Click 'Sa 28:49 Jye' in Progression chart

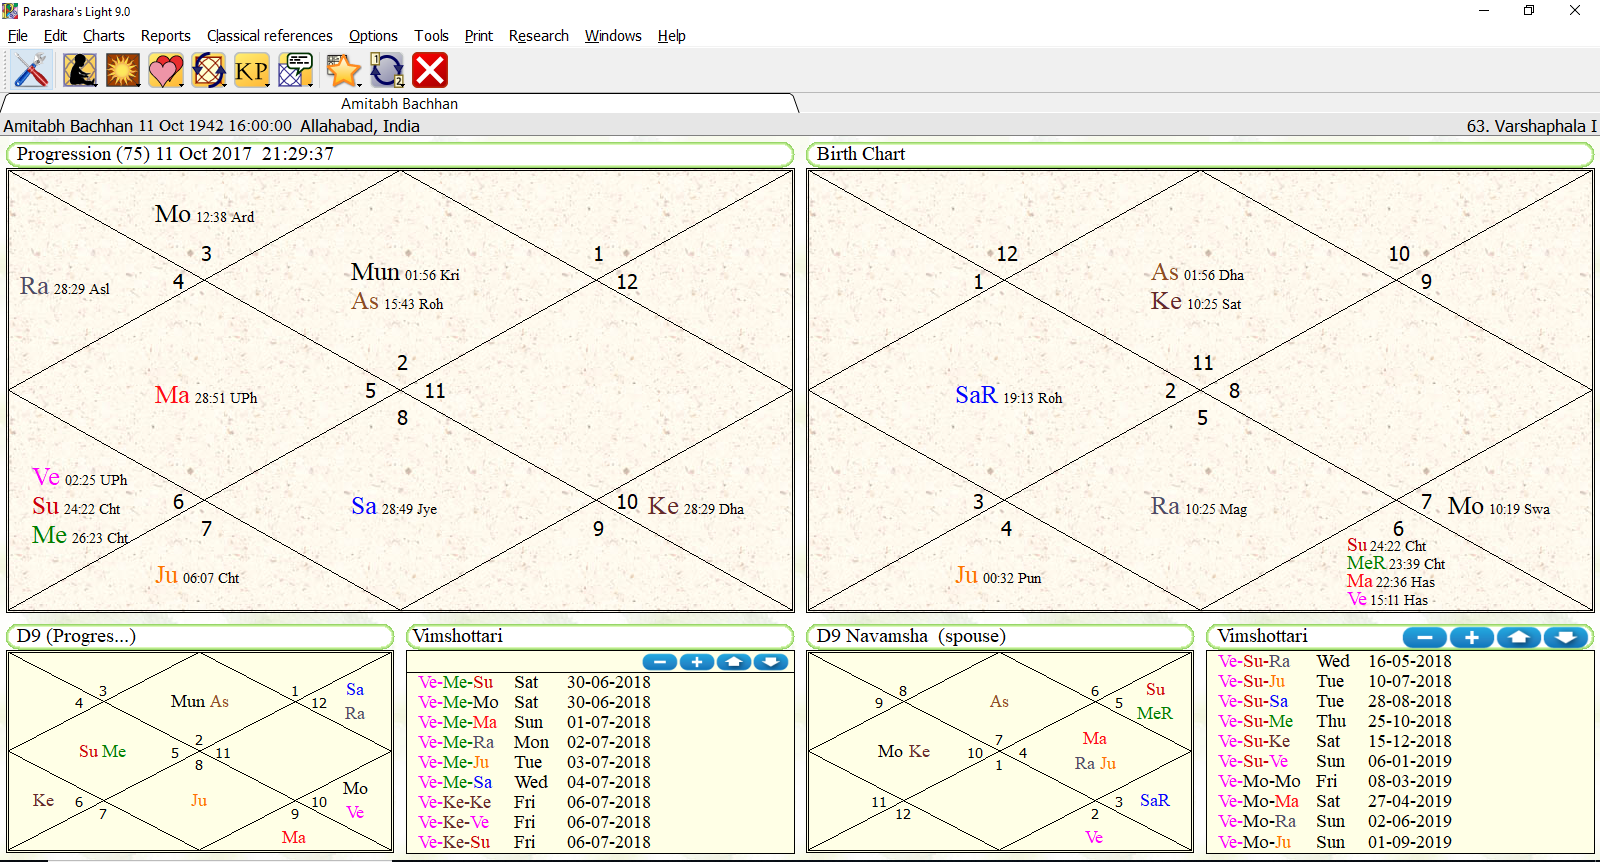pyautogui.click(x=394, y=507)
